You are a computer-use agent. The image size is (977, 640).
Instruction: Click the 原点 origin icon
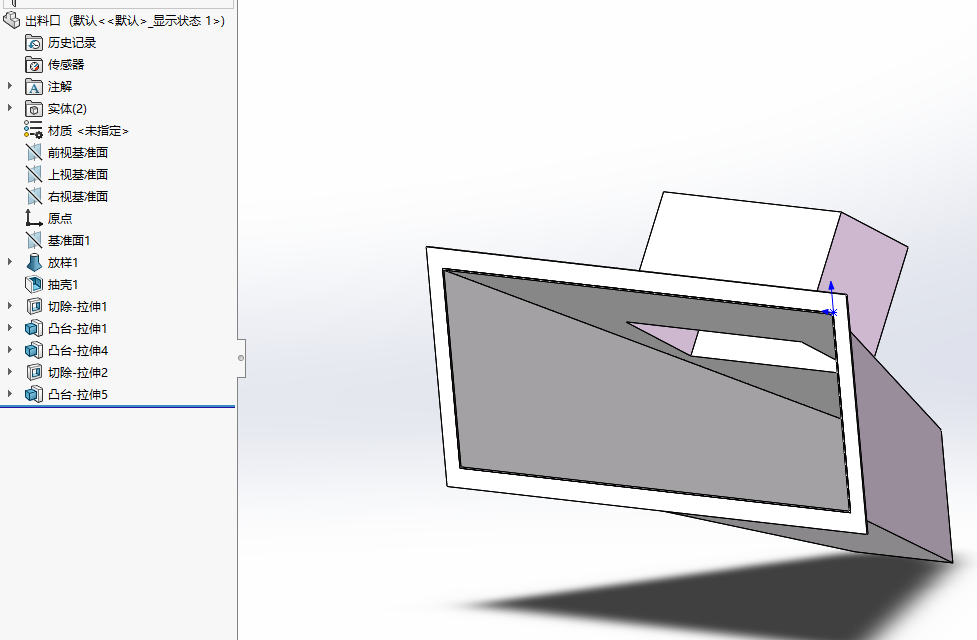pos(34,218)
